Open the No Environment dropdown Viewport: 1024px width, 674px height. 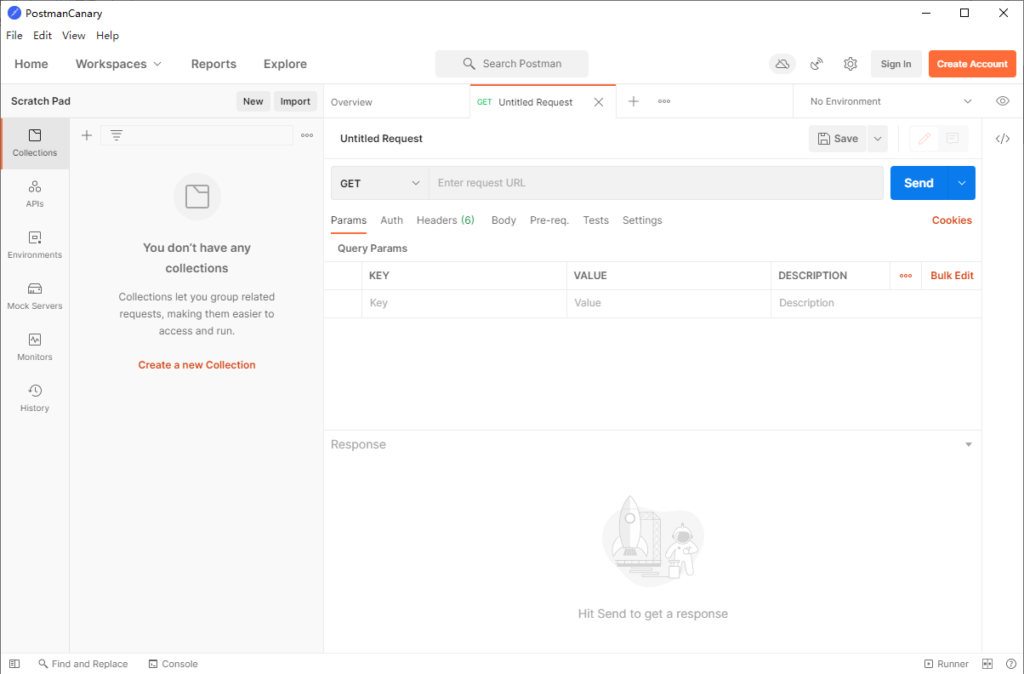point(890,101)
